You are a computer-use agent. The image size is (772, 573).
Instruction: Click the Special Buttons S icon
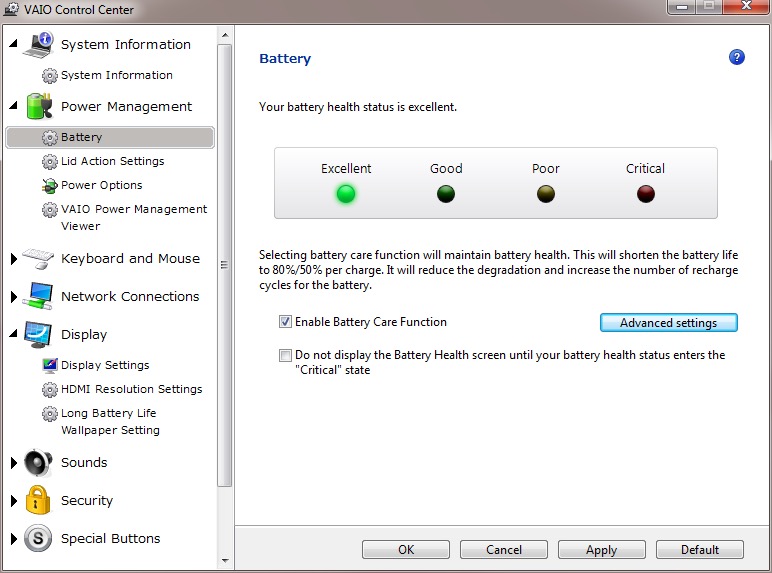(38, 538)
